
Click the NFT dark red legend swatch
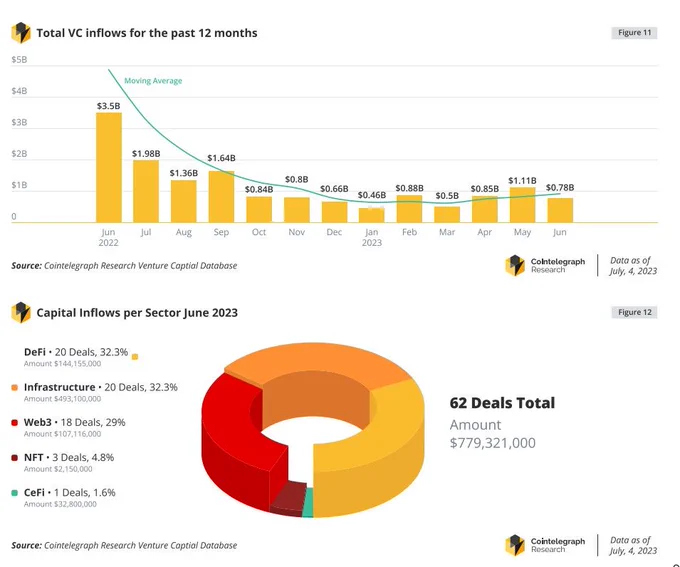[15, 458]
